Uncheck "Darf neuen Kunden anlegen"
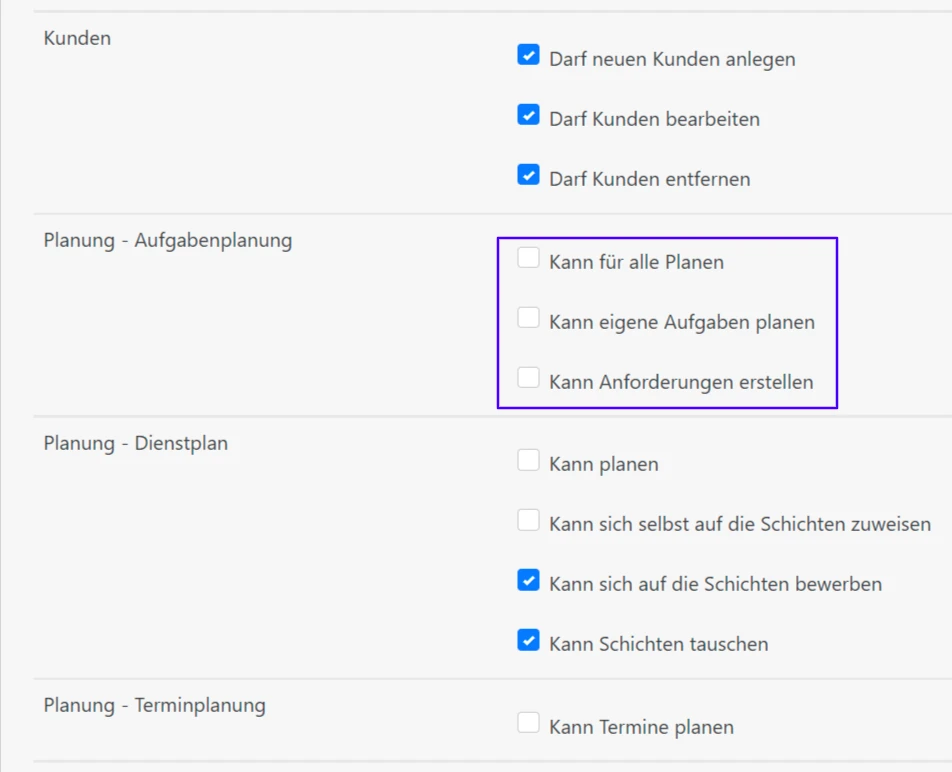This screenshot has height=772, width=952. click(528, 55)
